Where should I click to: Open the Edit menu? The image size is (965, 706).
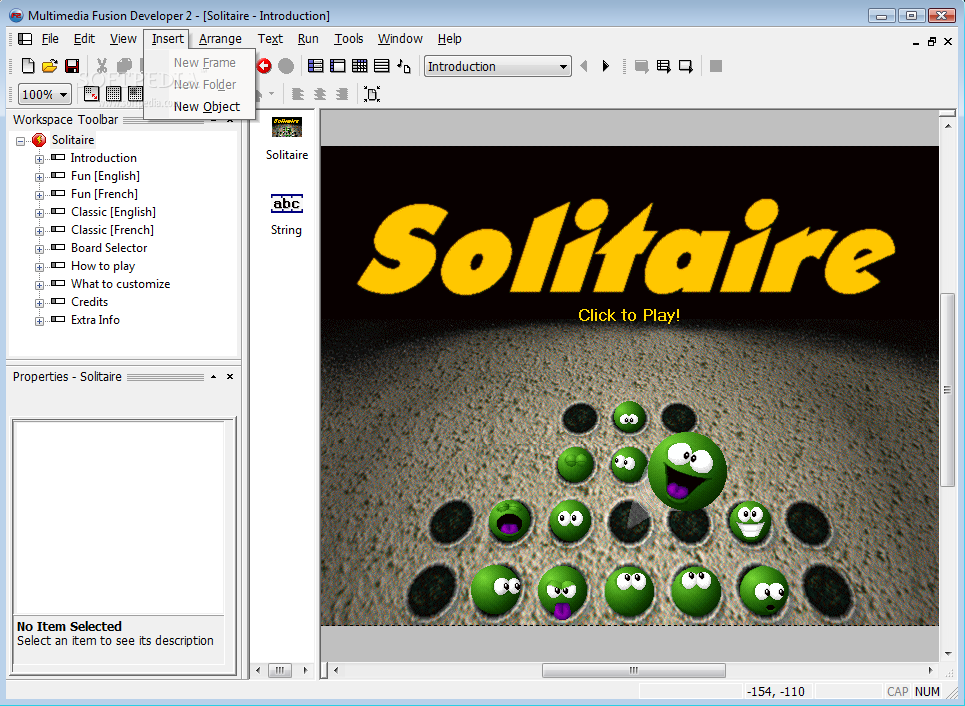[x=84, y=39]
